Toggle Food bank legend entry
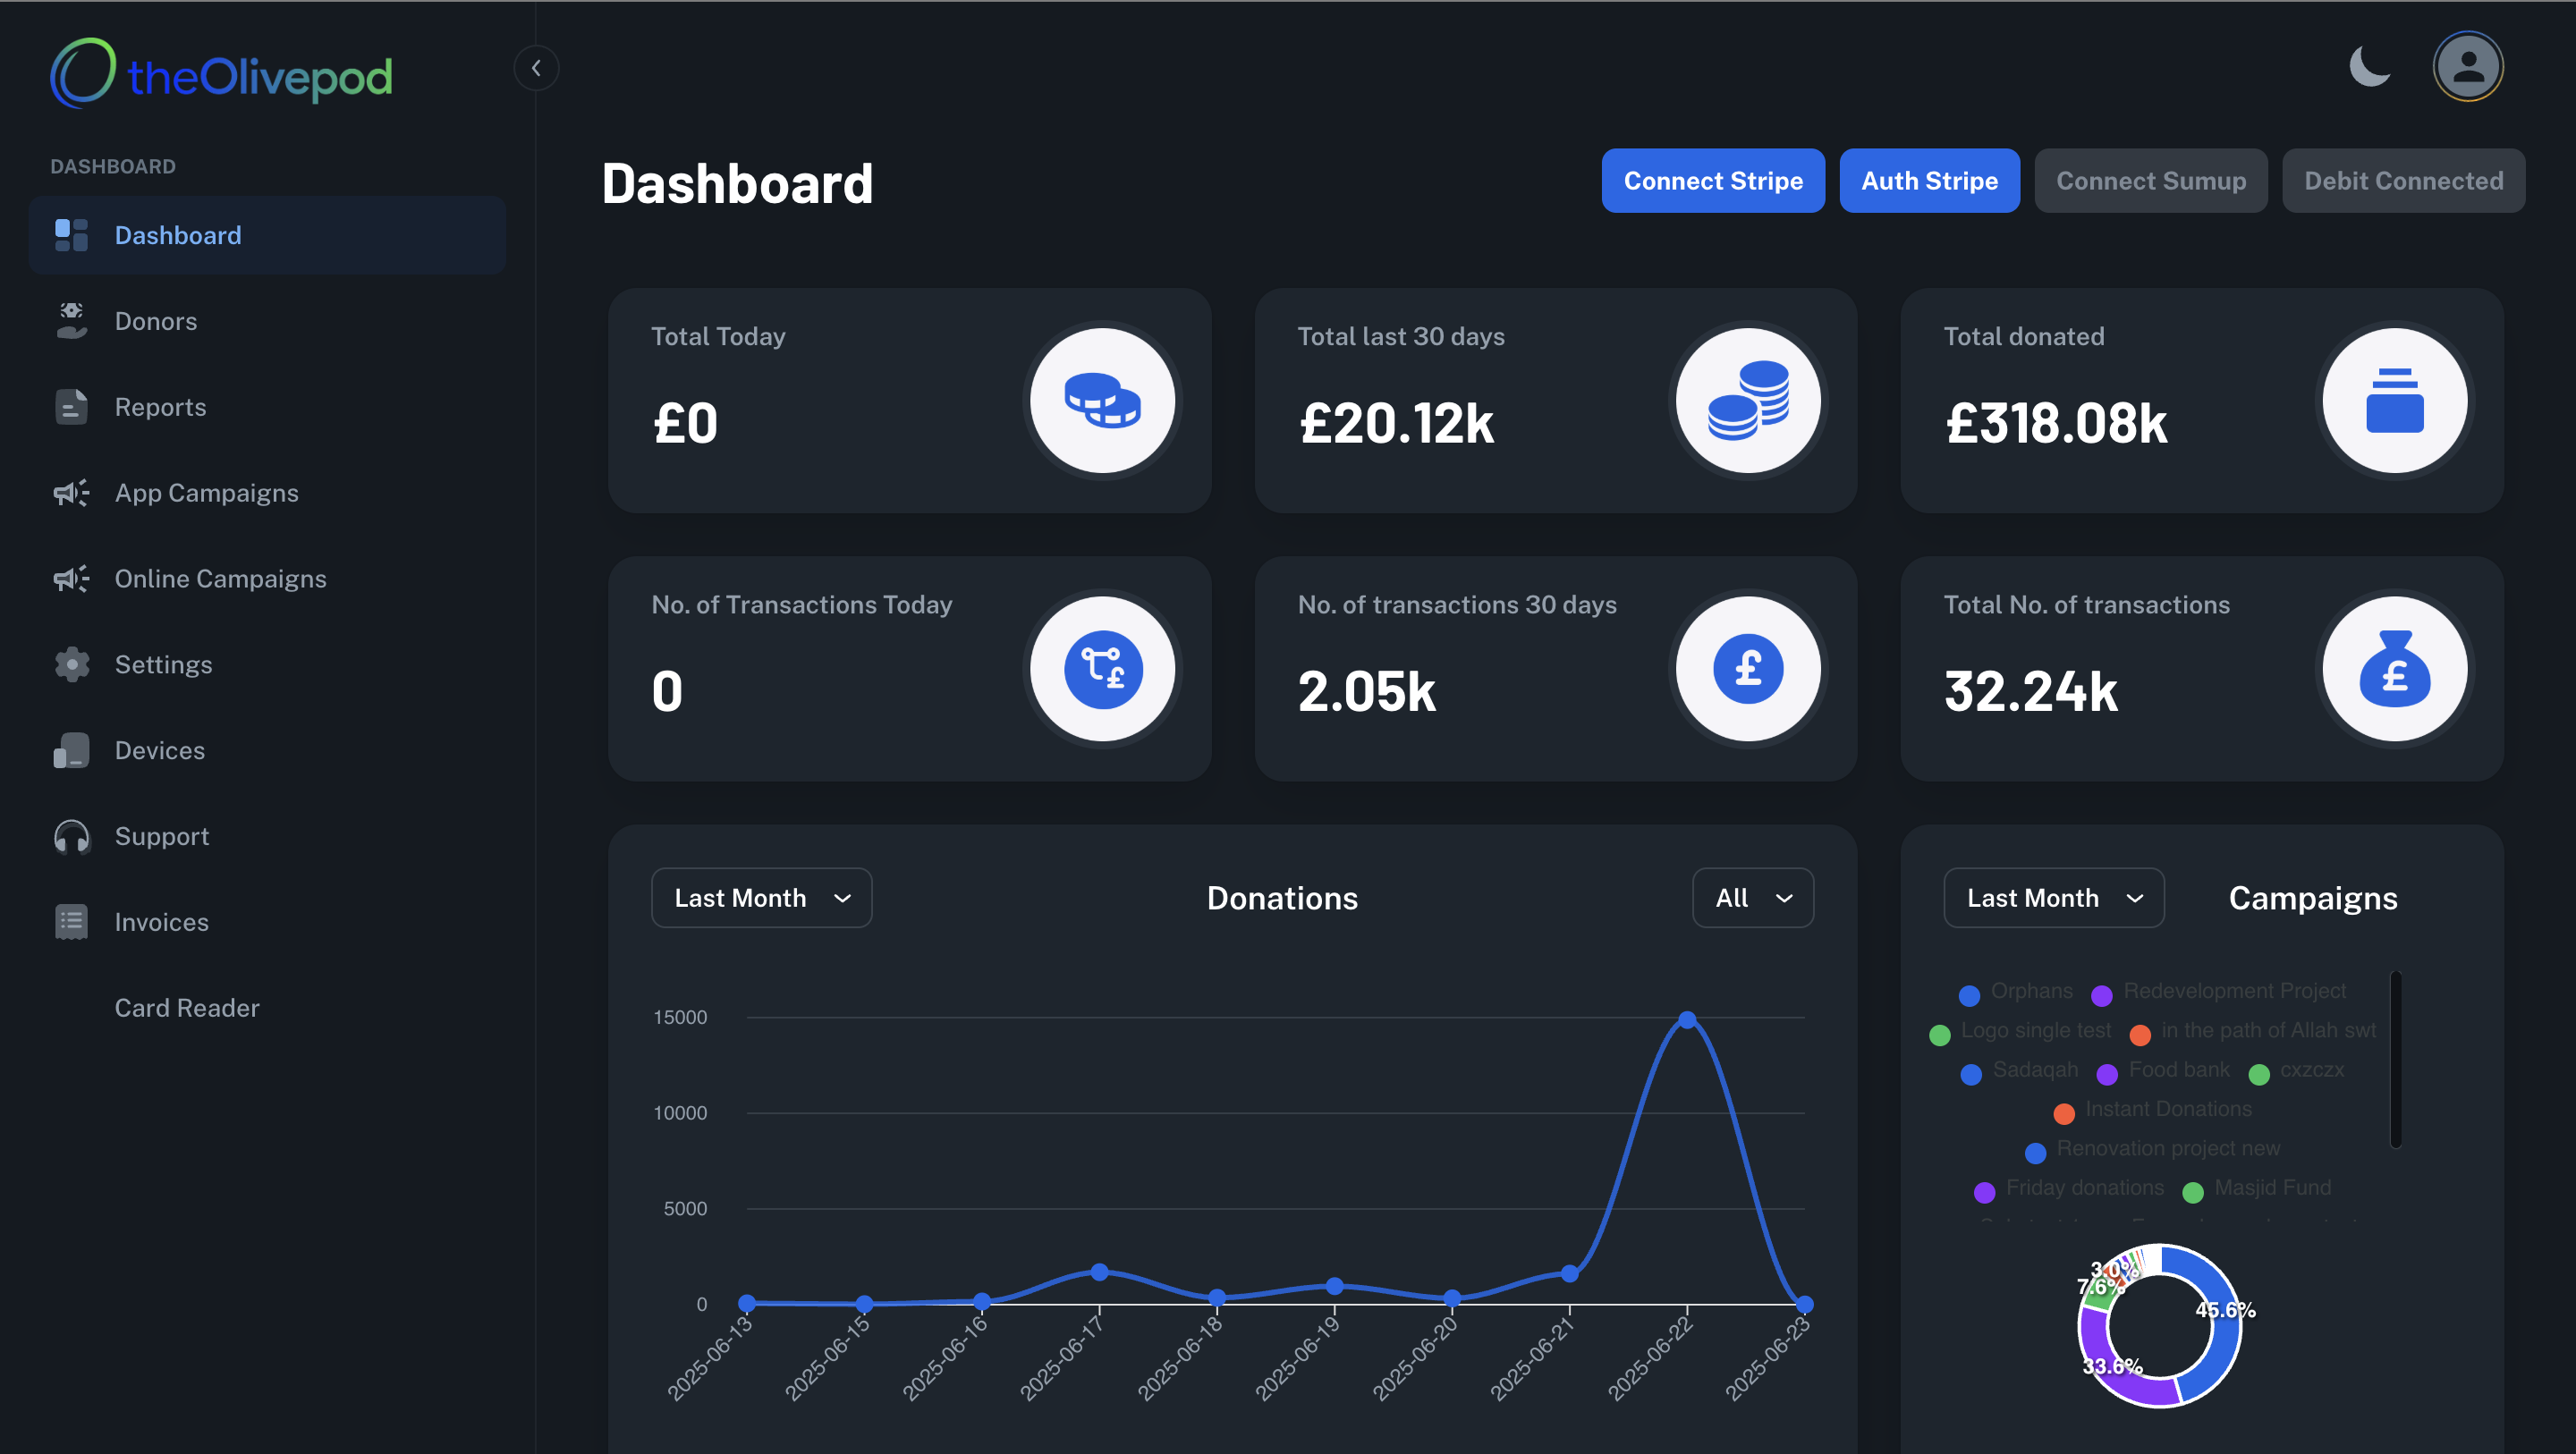This screenshot has height=1454, width=2576. point(2163,1070)
